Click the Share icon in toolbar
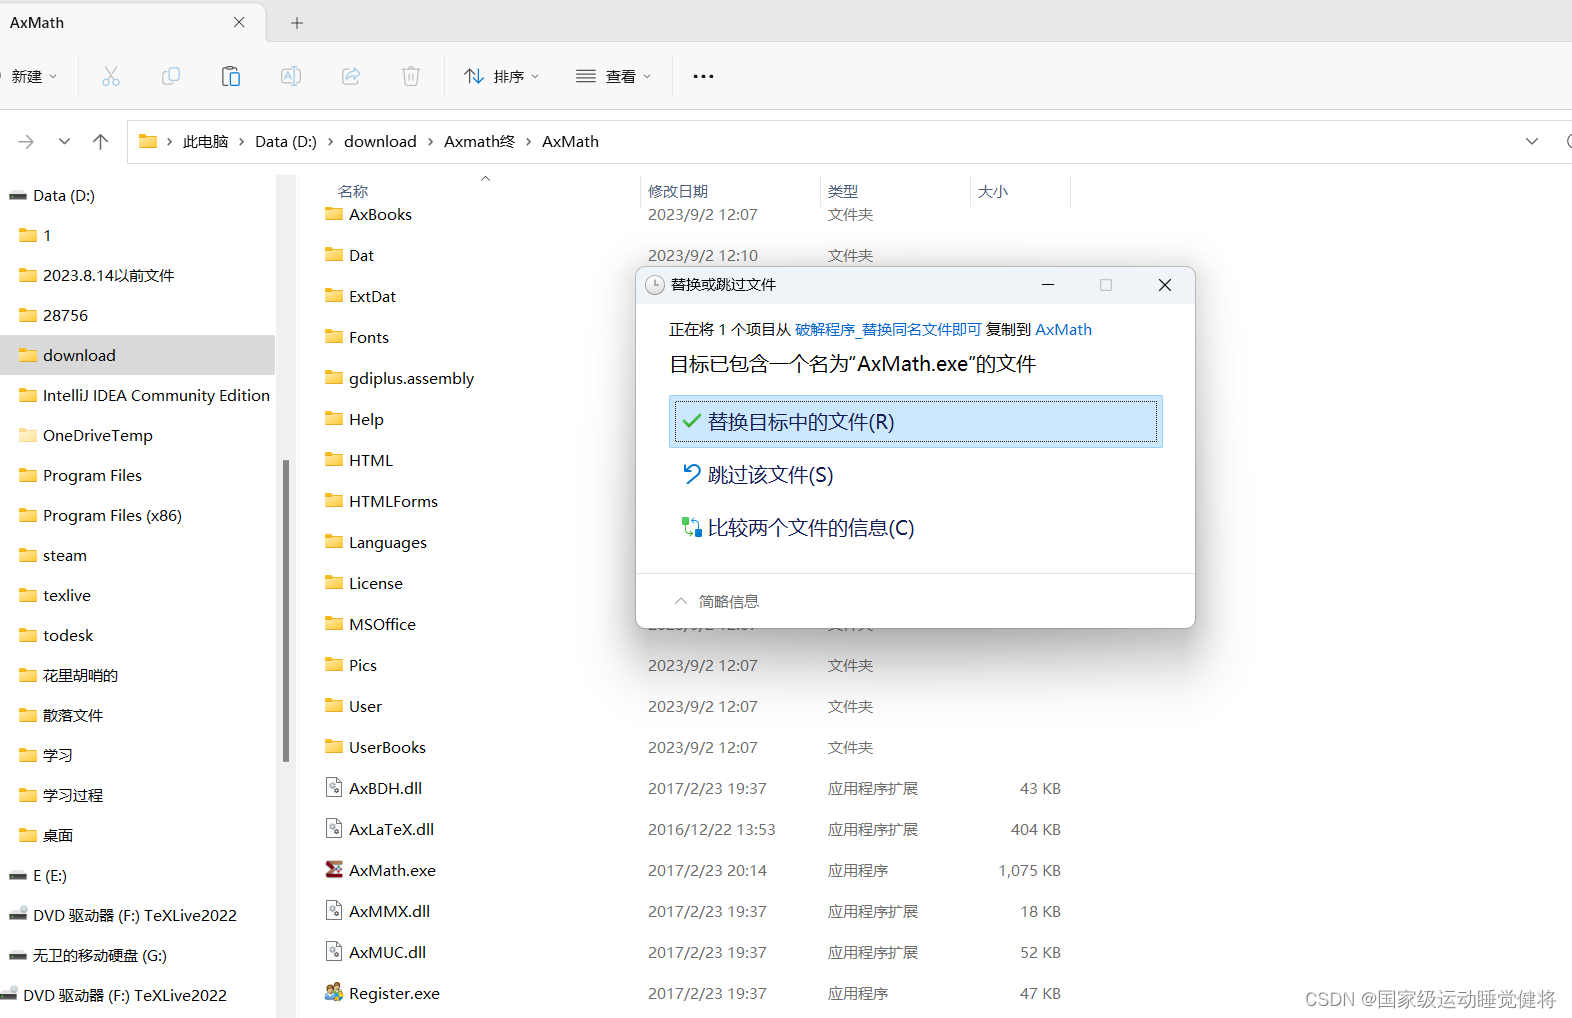 point(351,76)
